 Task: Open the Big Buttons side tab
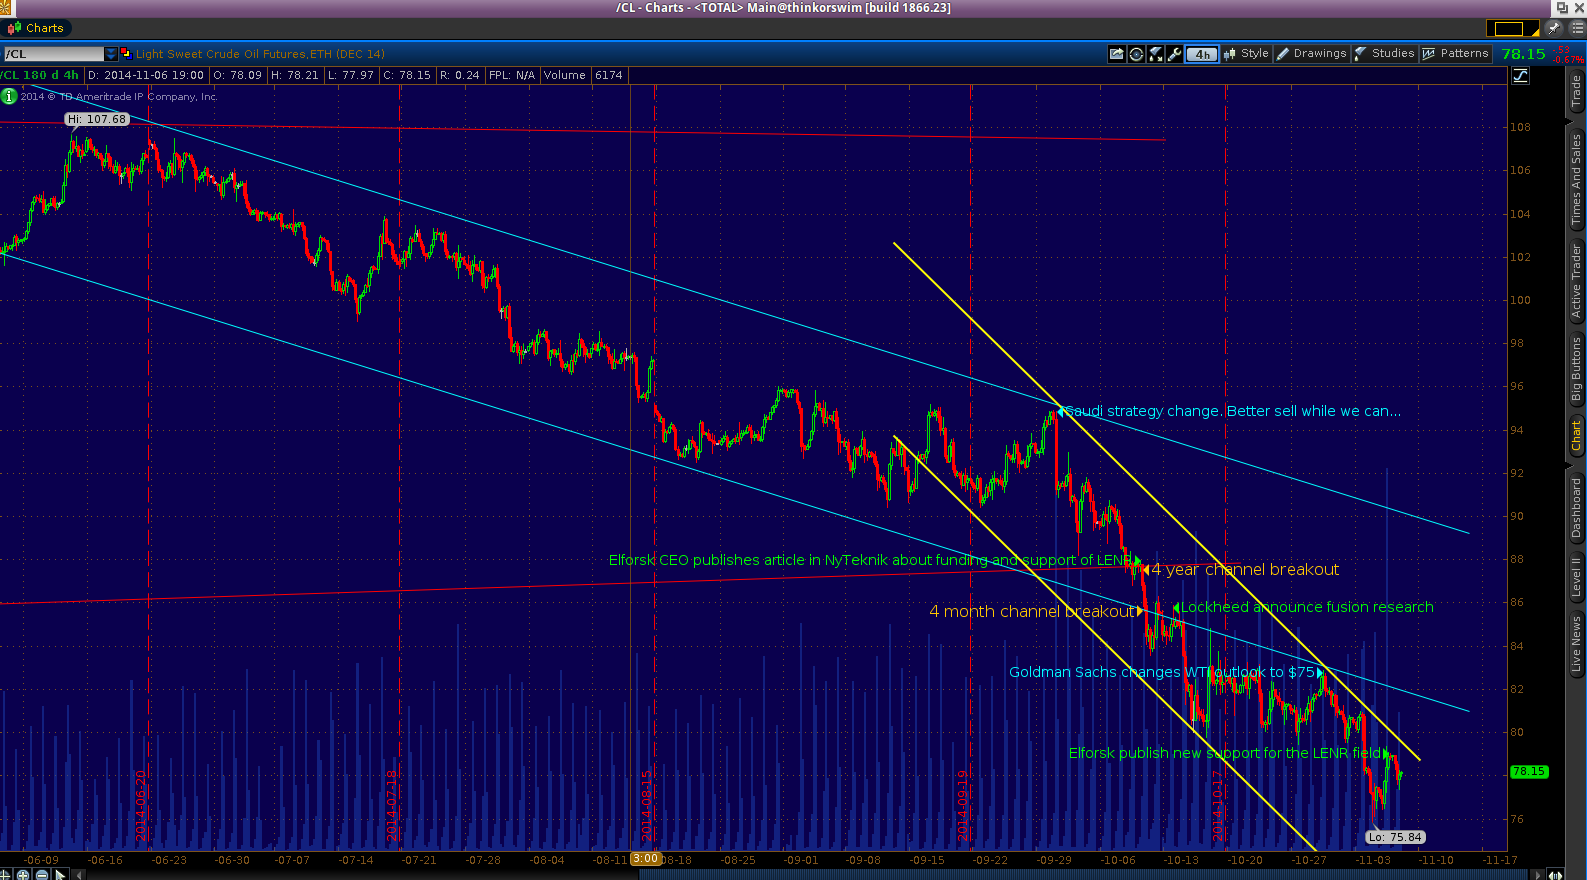click(1577, 370)
